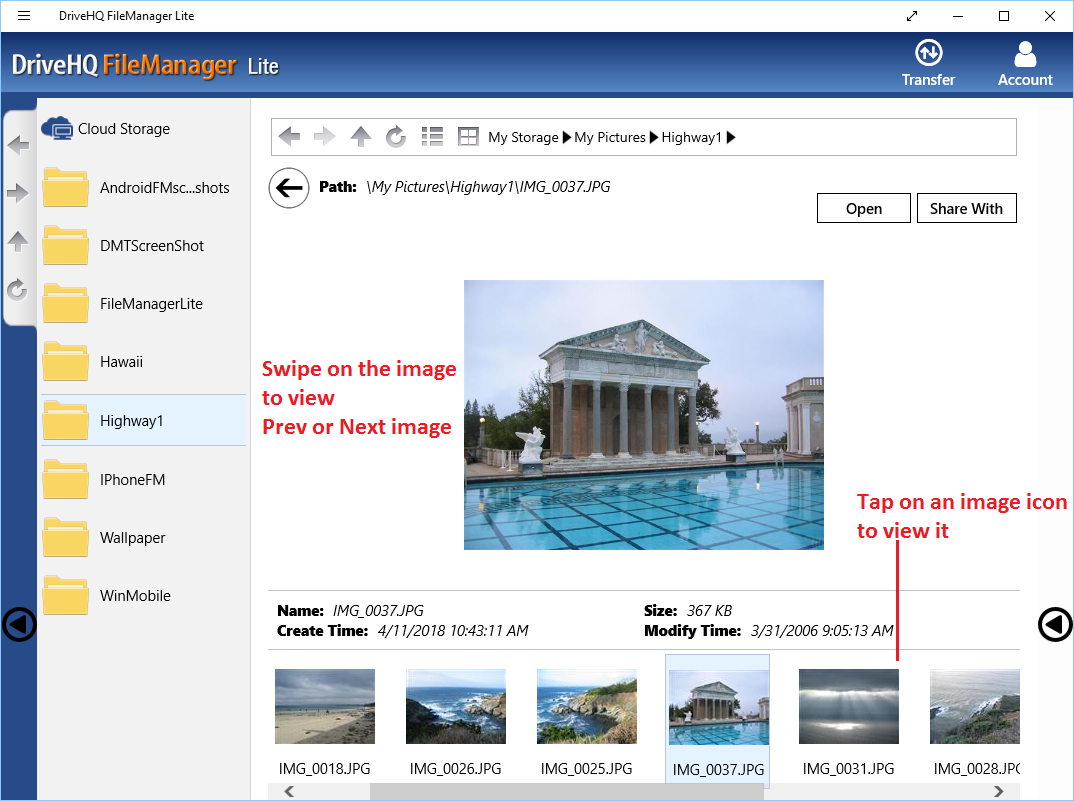
Task: Click the Cloud Storage icon
Action: [x=58, y=128]
